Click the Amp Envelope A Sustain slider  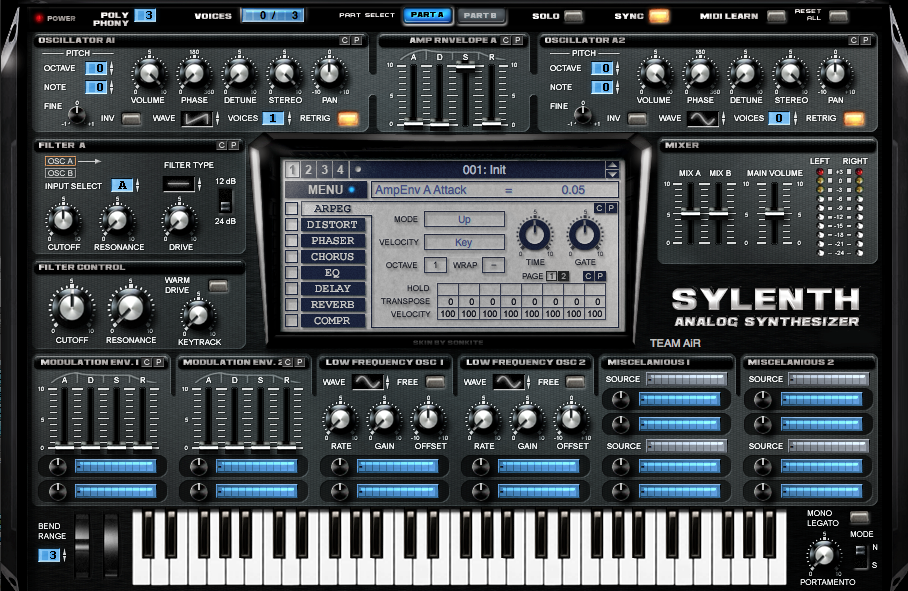click(465, 68)
